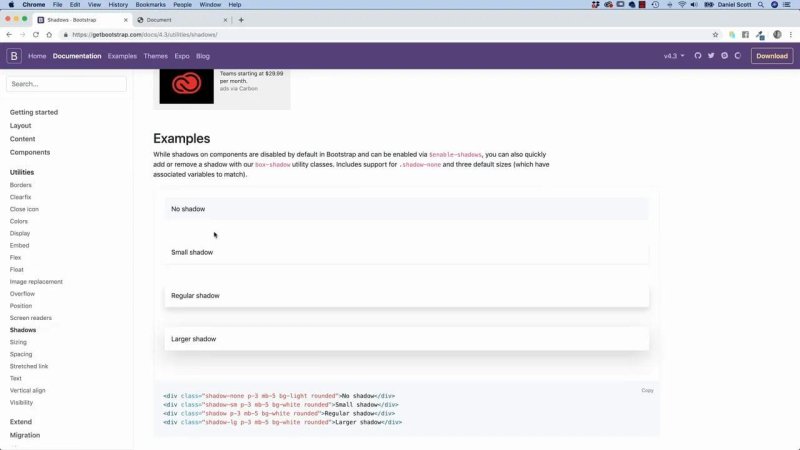Screen dimensions: 800x450
Task: Open Clearfix utility page
Action: coord(20,197)
